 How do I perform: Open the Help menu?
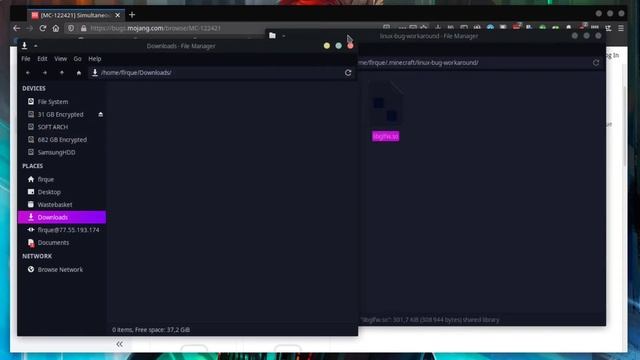click(95, 59)
